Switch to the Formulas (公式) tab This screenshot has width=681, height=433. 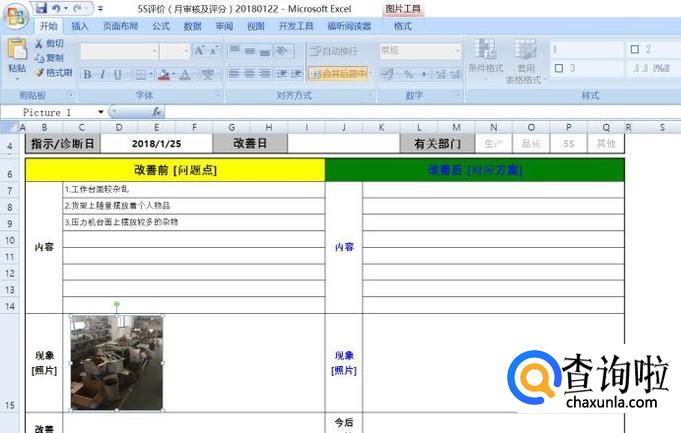tap(161, 26)
